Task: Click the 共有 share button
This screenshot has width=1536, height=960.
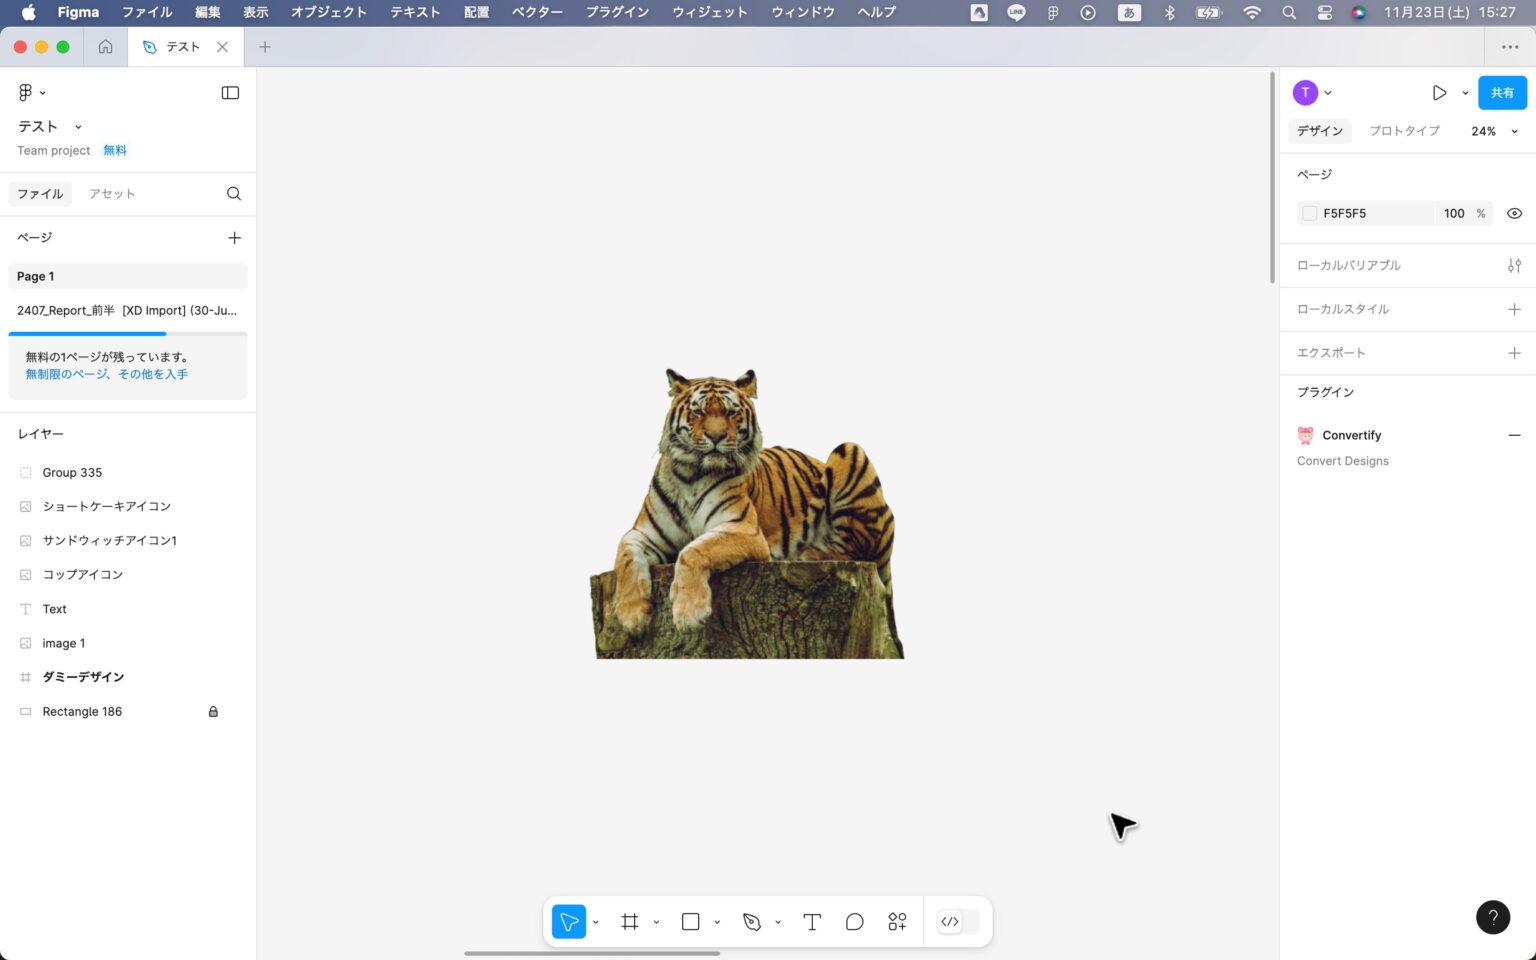Action: tap(1502, 92)
